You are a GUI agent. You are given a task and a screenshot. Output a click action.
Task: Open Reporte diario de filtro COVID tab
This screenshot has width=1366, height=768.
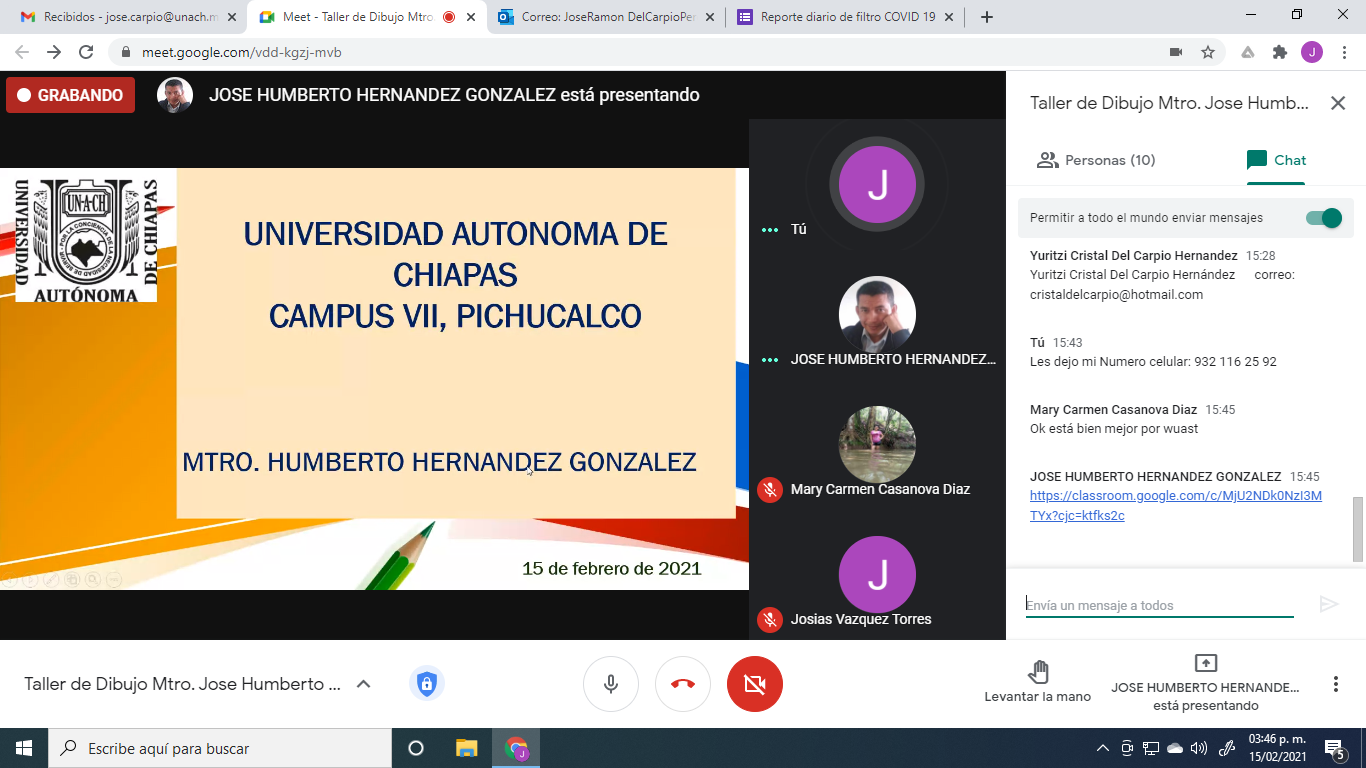click(x=847, y=17)
